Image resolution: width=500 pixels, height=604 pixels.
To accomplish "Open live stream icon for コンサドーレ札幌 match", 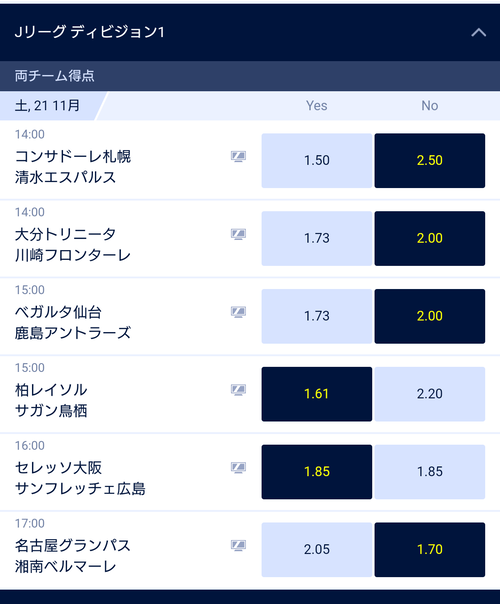I will coord(238,156).
